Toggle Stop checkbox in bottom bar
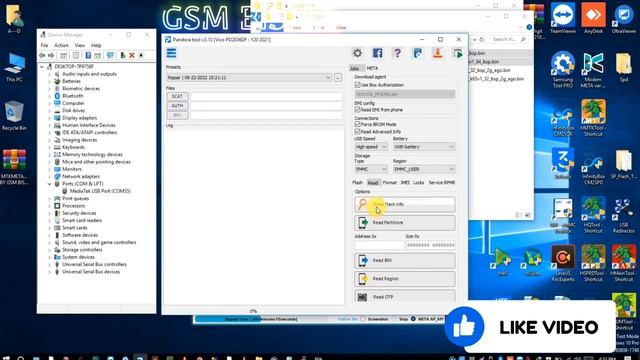This screenshot has height=360, width=640. (395, 319)
